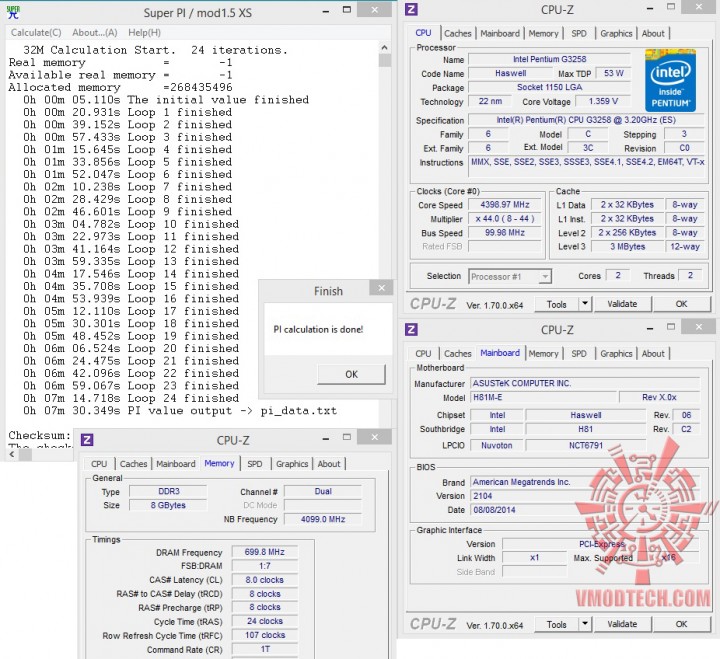Viewport: 720px width, 659px height.
Task: Click the BIOS version 2104 field
Action: tap(585, 496)
